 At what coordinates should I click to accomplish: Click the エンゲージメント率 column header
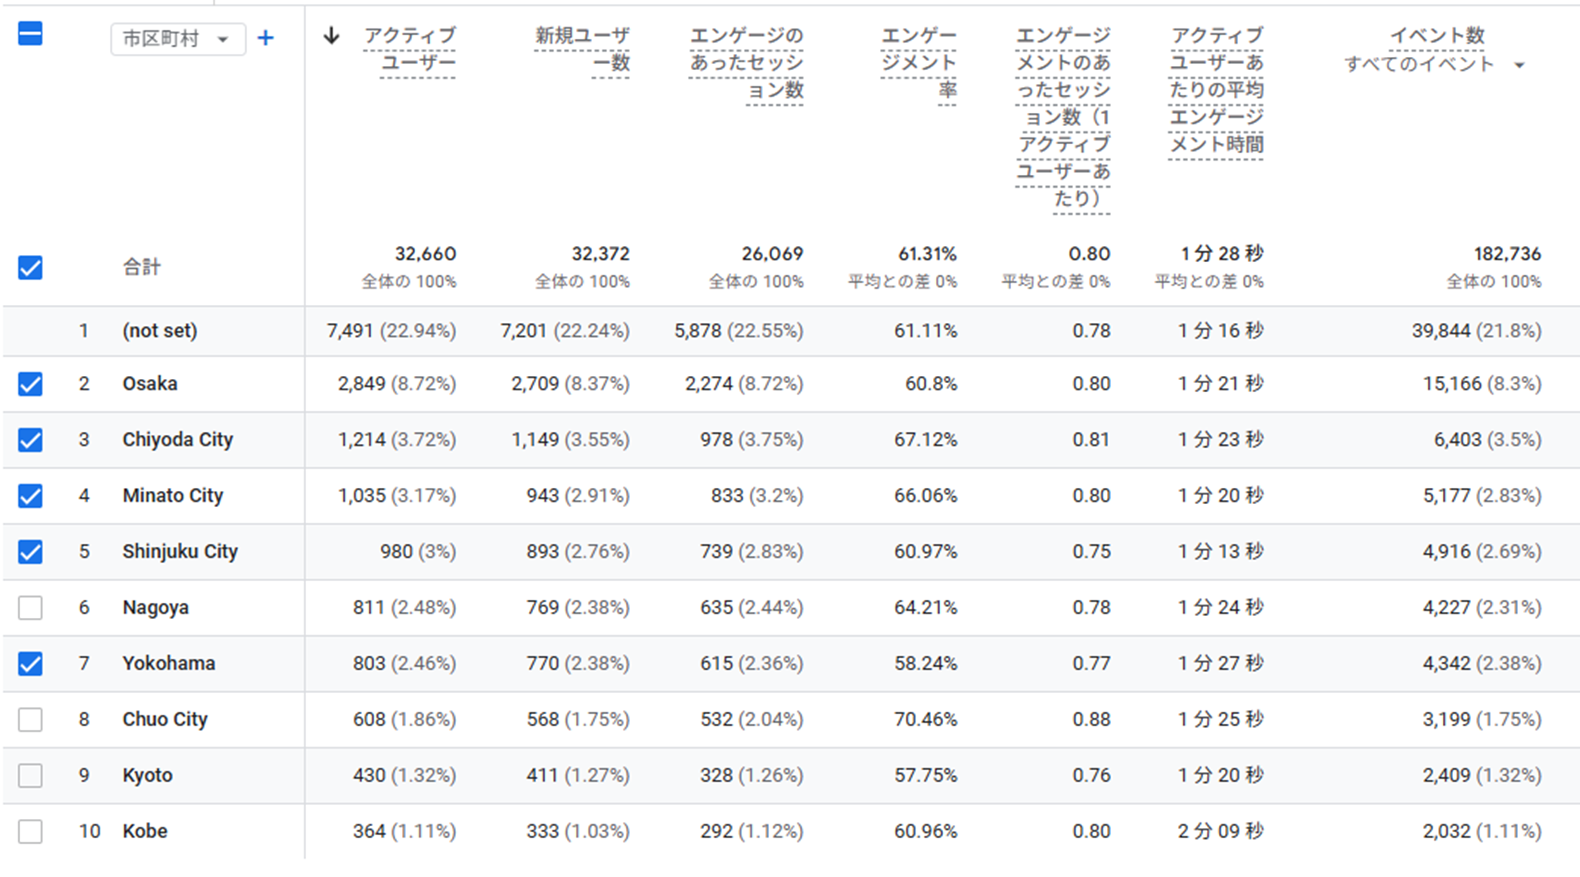(x=918, y=63)
